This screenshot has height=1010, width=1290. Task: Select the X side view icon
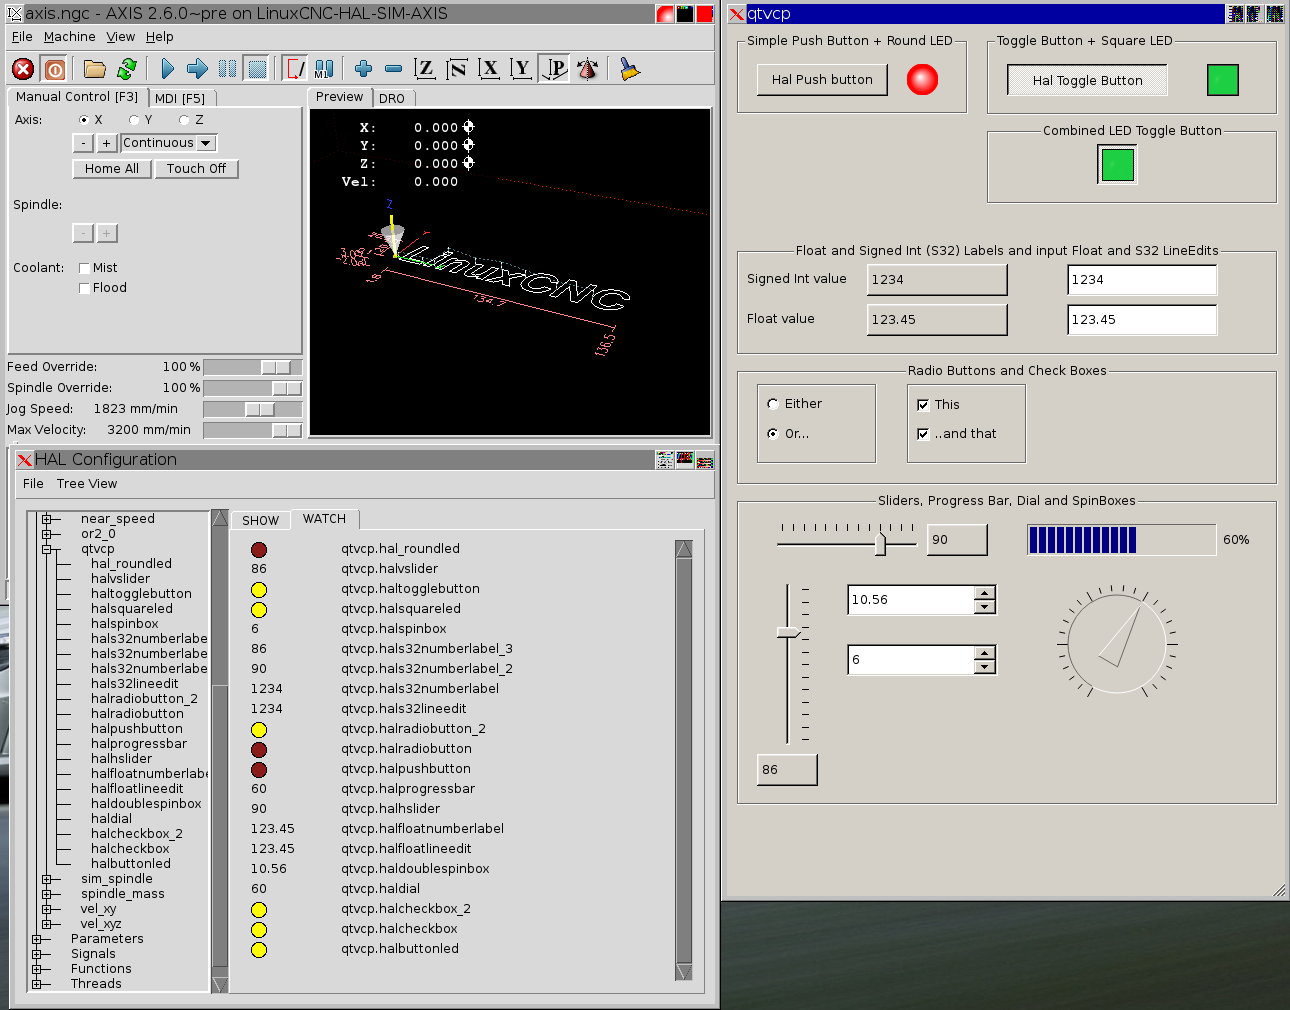[489, 69]
